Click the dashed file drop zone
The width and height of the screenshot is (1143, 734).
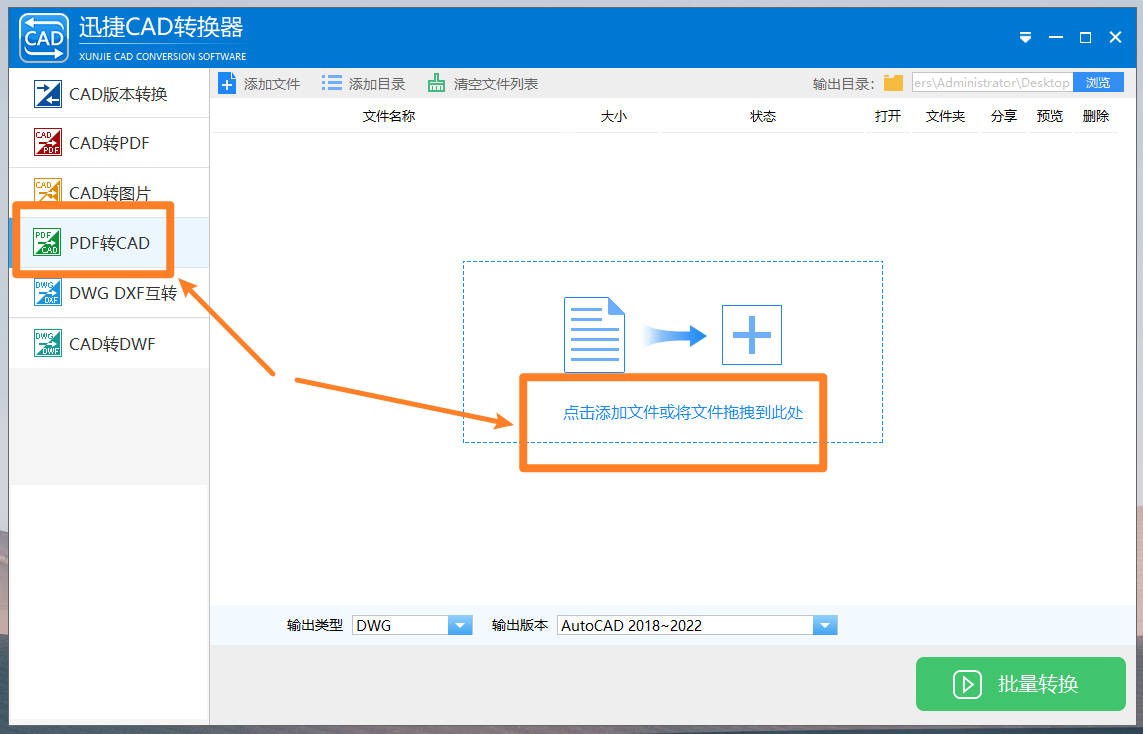click(x=672, y=352)
